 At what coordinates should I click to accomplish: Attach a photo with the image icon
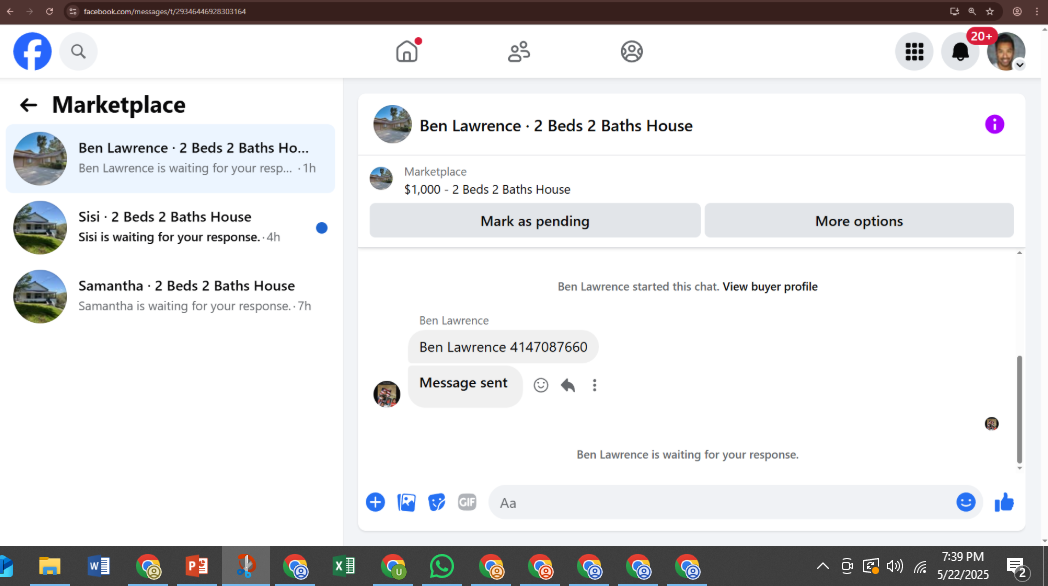[406, 502]
